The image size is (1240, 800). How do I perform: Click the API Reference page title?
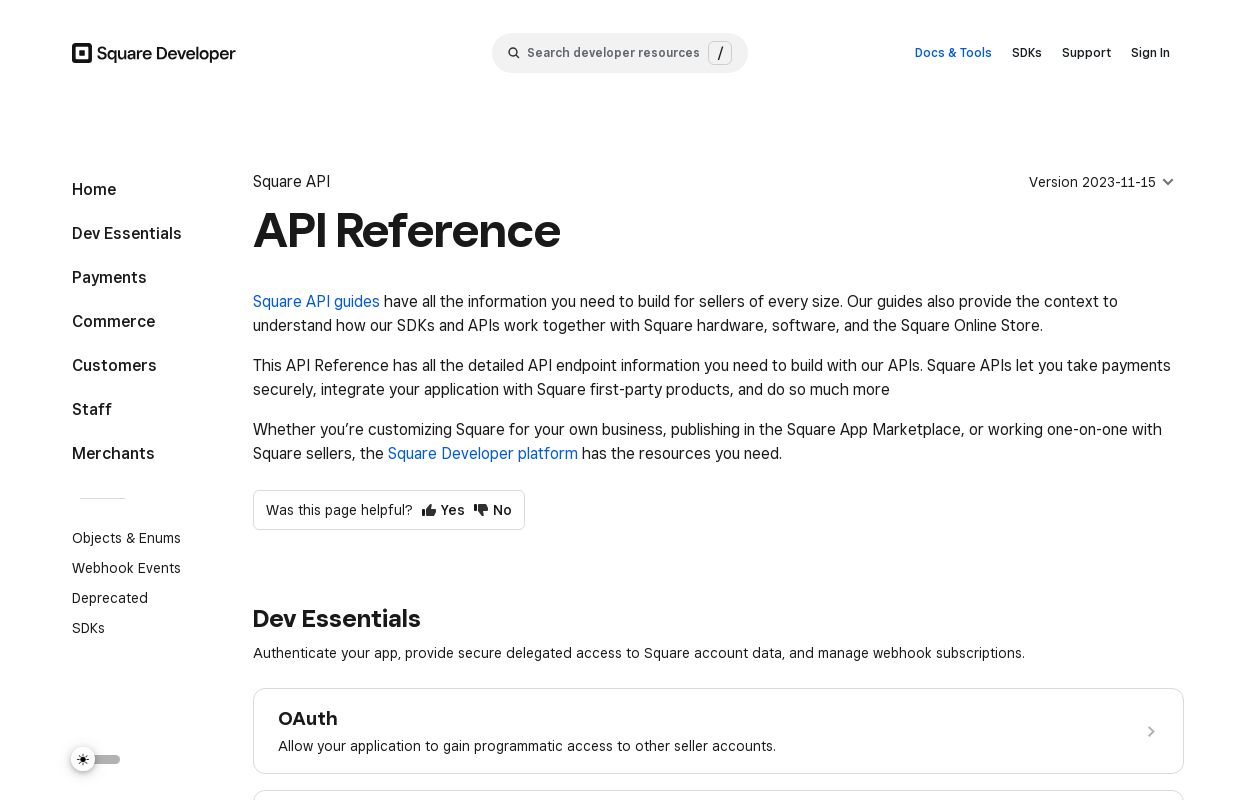(406, 231)
